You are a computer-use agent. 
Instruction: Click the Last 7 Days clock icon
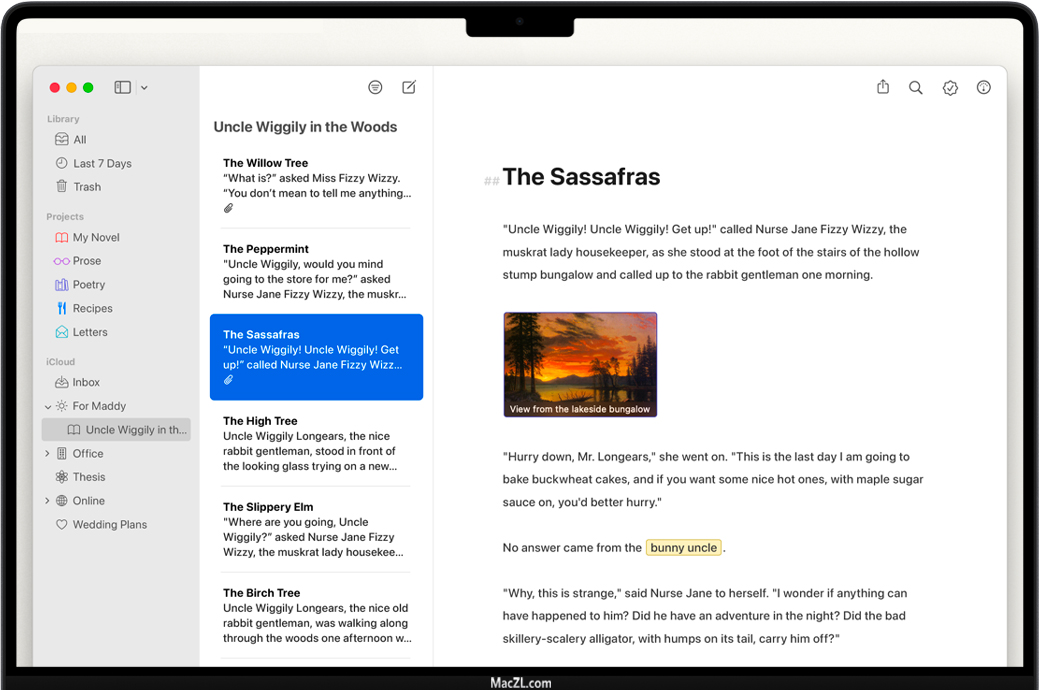(62, 163)
